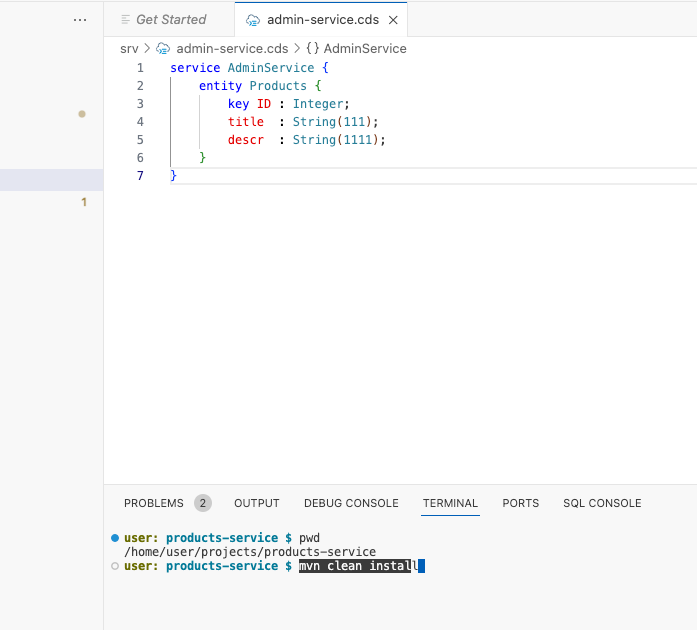The height and width of the screenshot is (630, 697).
Task: Click the Get Started tab's page icon
Action: point(125,20)
